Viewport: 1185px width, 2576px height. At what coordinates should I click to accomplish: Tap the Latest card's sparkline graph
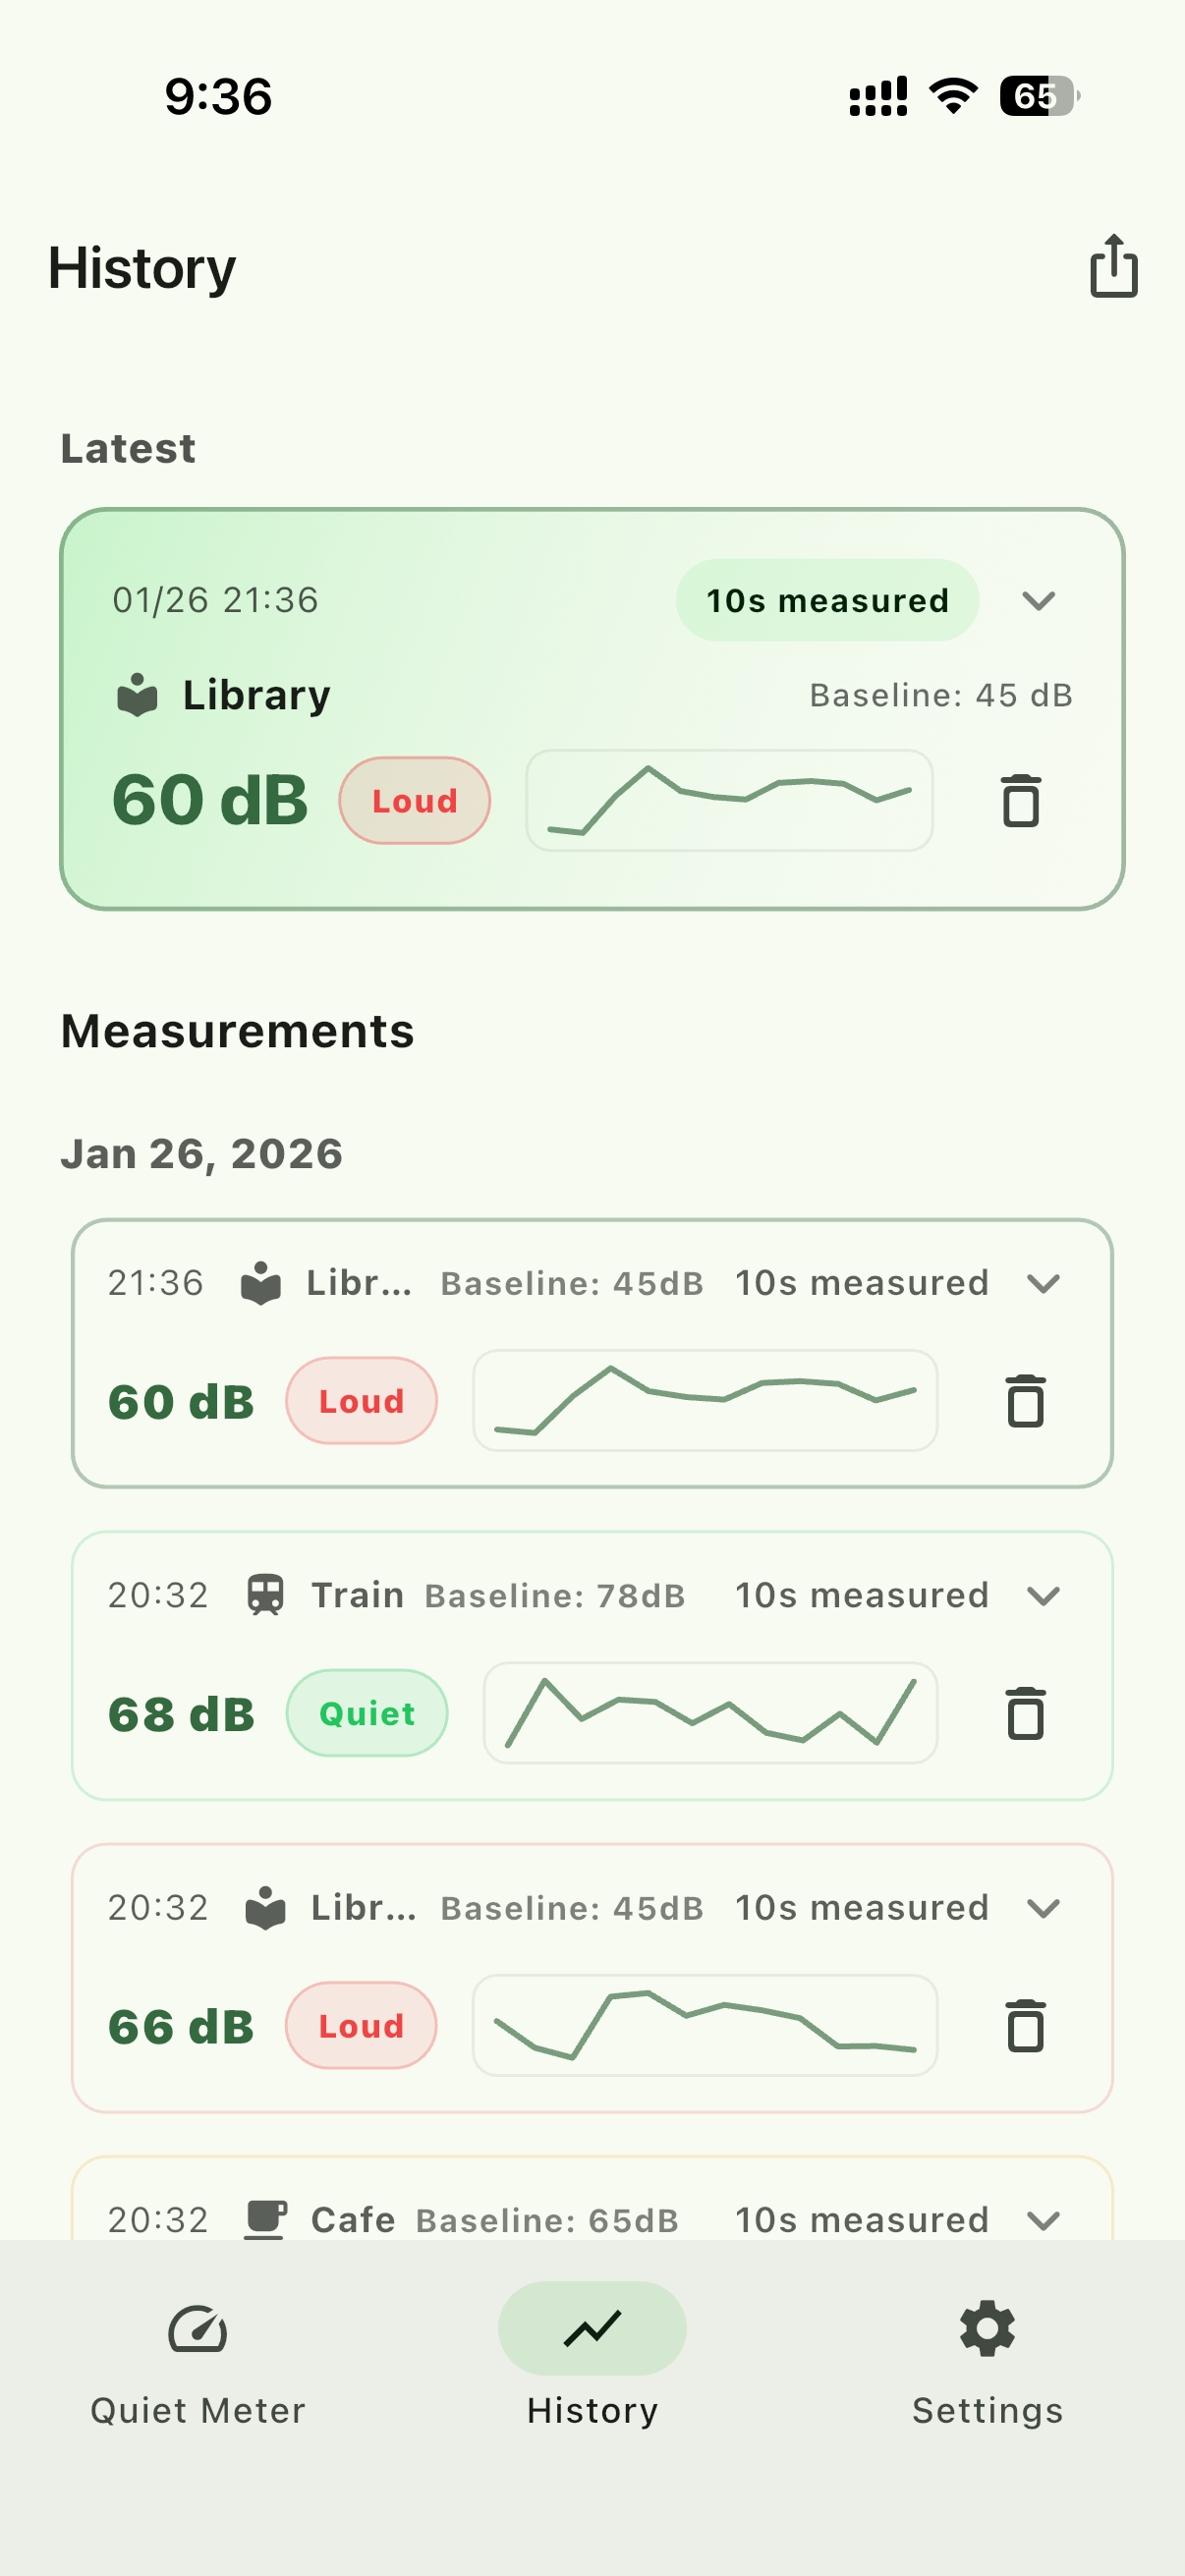(729, 800)
